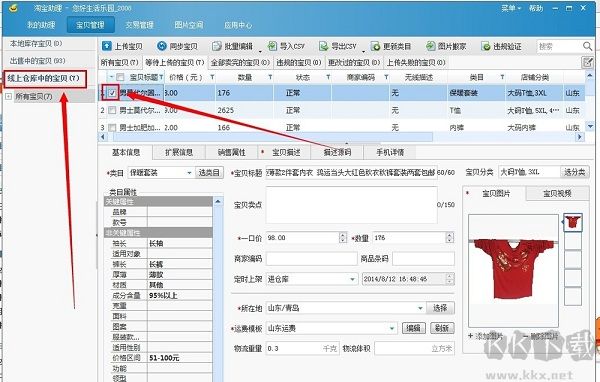
Task: Click the 上传宝贝 upload toolbar icon
Action: tap(107, 46)
